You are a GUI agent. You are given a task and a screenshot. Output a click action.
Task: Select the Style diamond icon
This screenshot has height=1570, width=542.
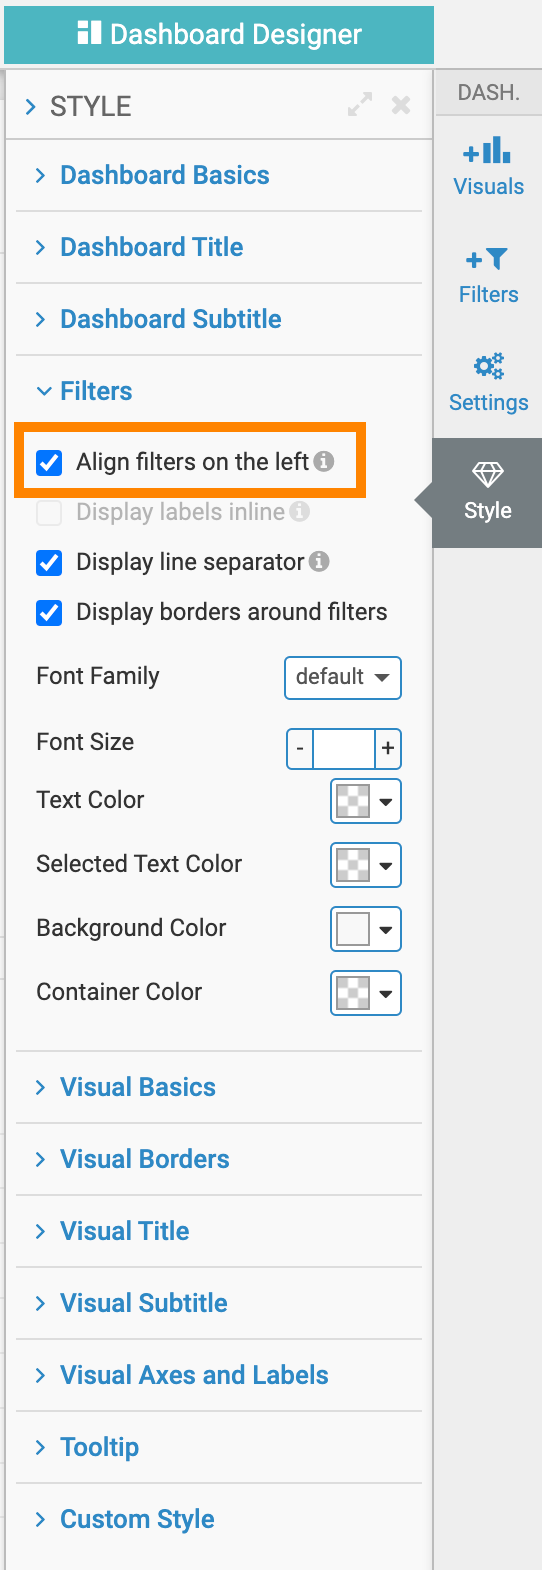488,474
